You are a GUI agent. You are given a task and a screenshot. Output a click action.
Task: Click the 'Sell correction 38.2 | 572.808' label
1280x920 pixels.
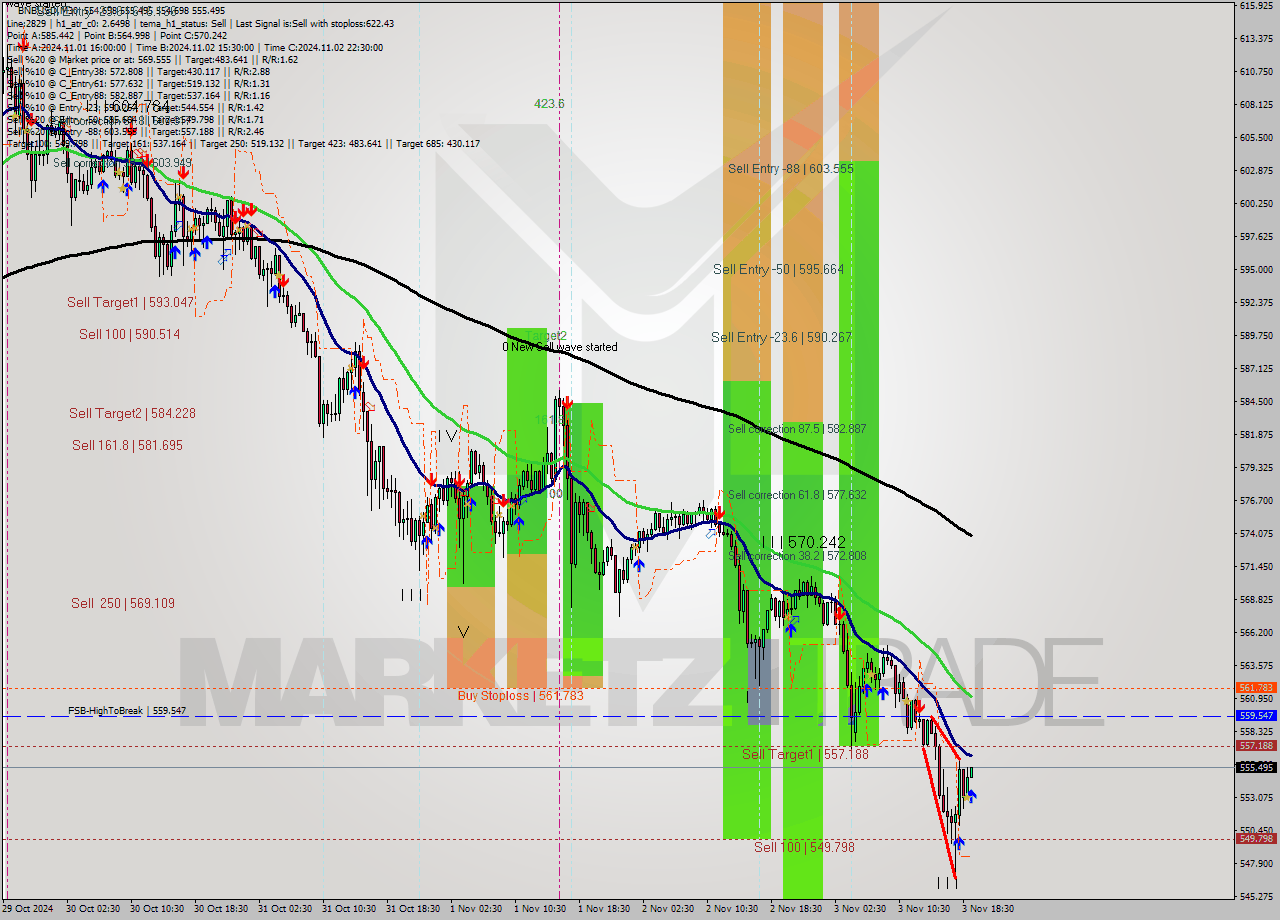coord(797,555)
